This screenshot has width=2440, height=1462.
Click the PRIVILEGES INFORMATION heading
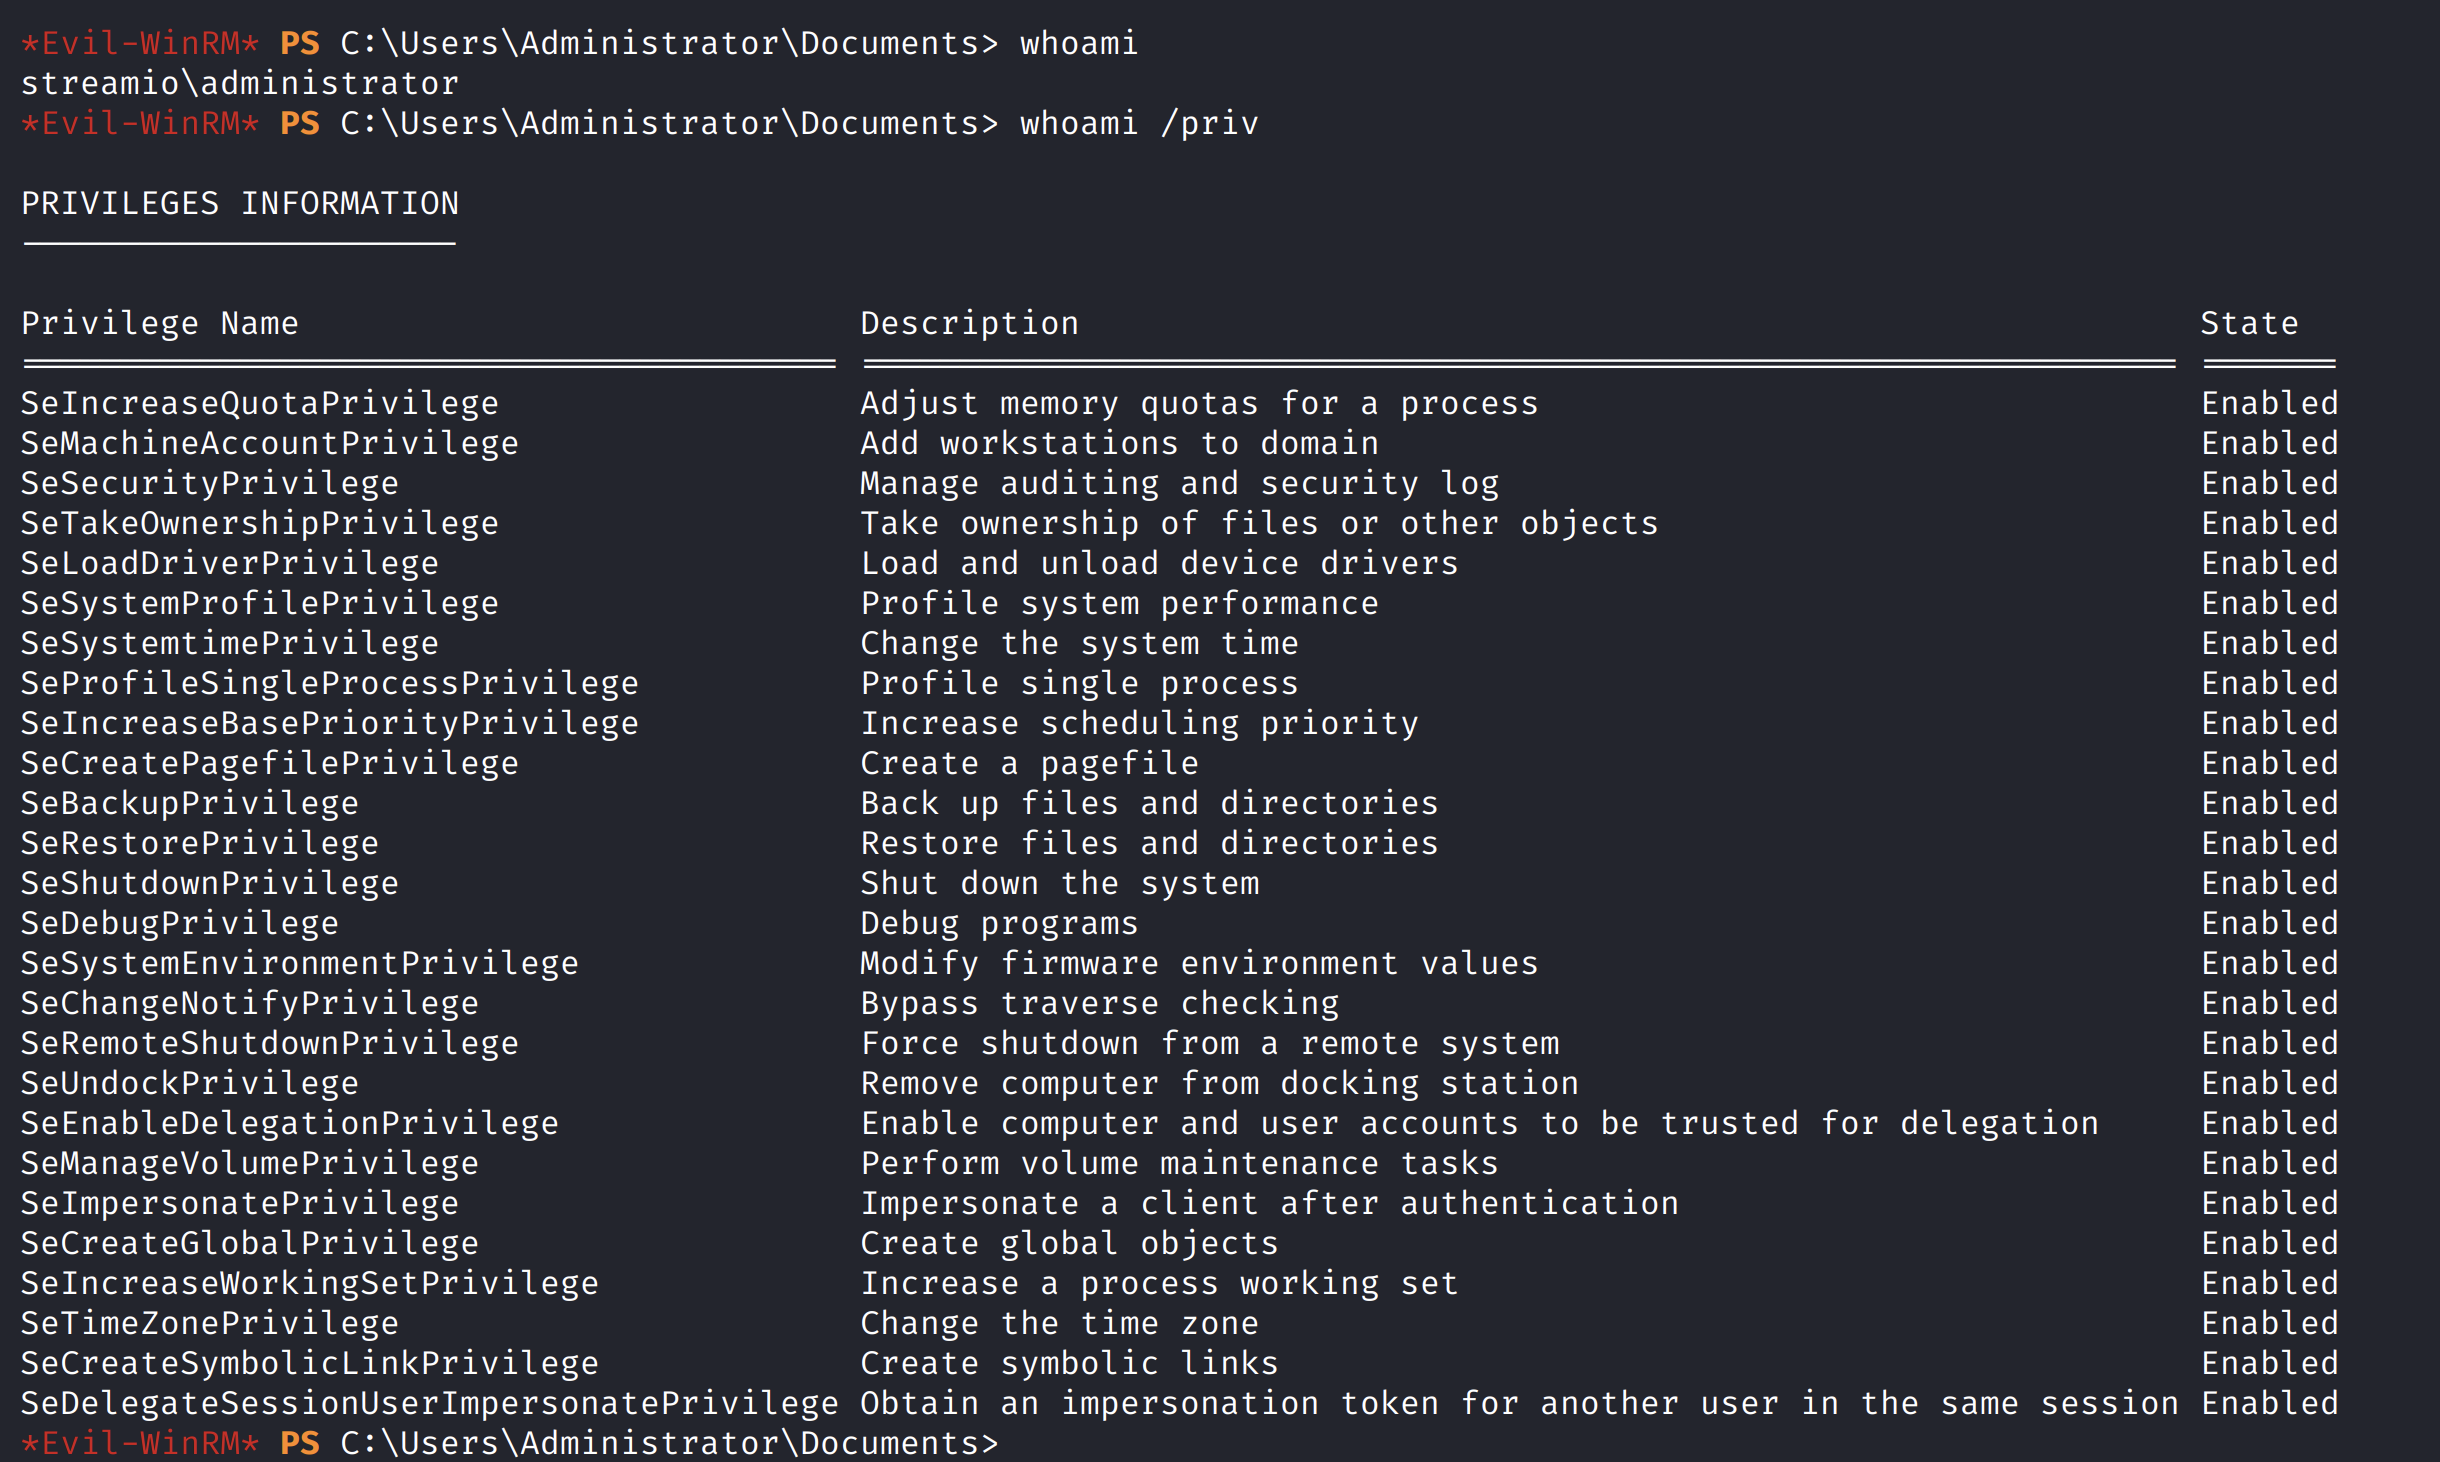[x=240, y=203]
